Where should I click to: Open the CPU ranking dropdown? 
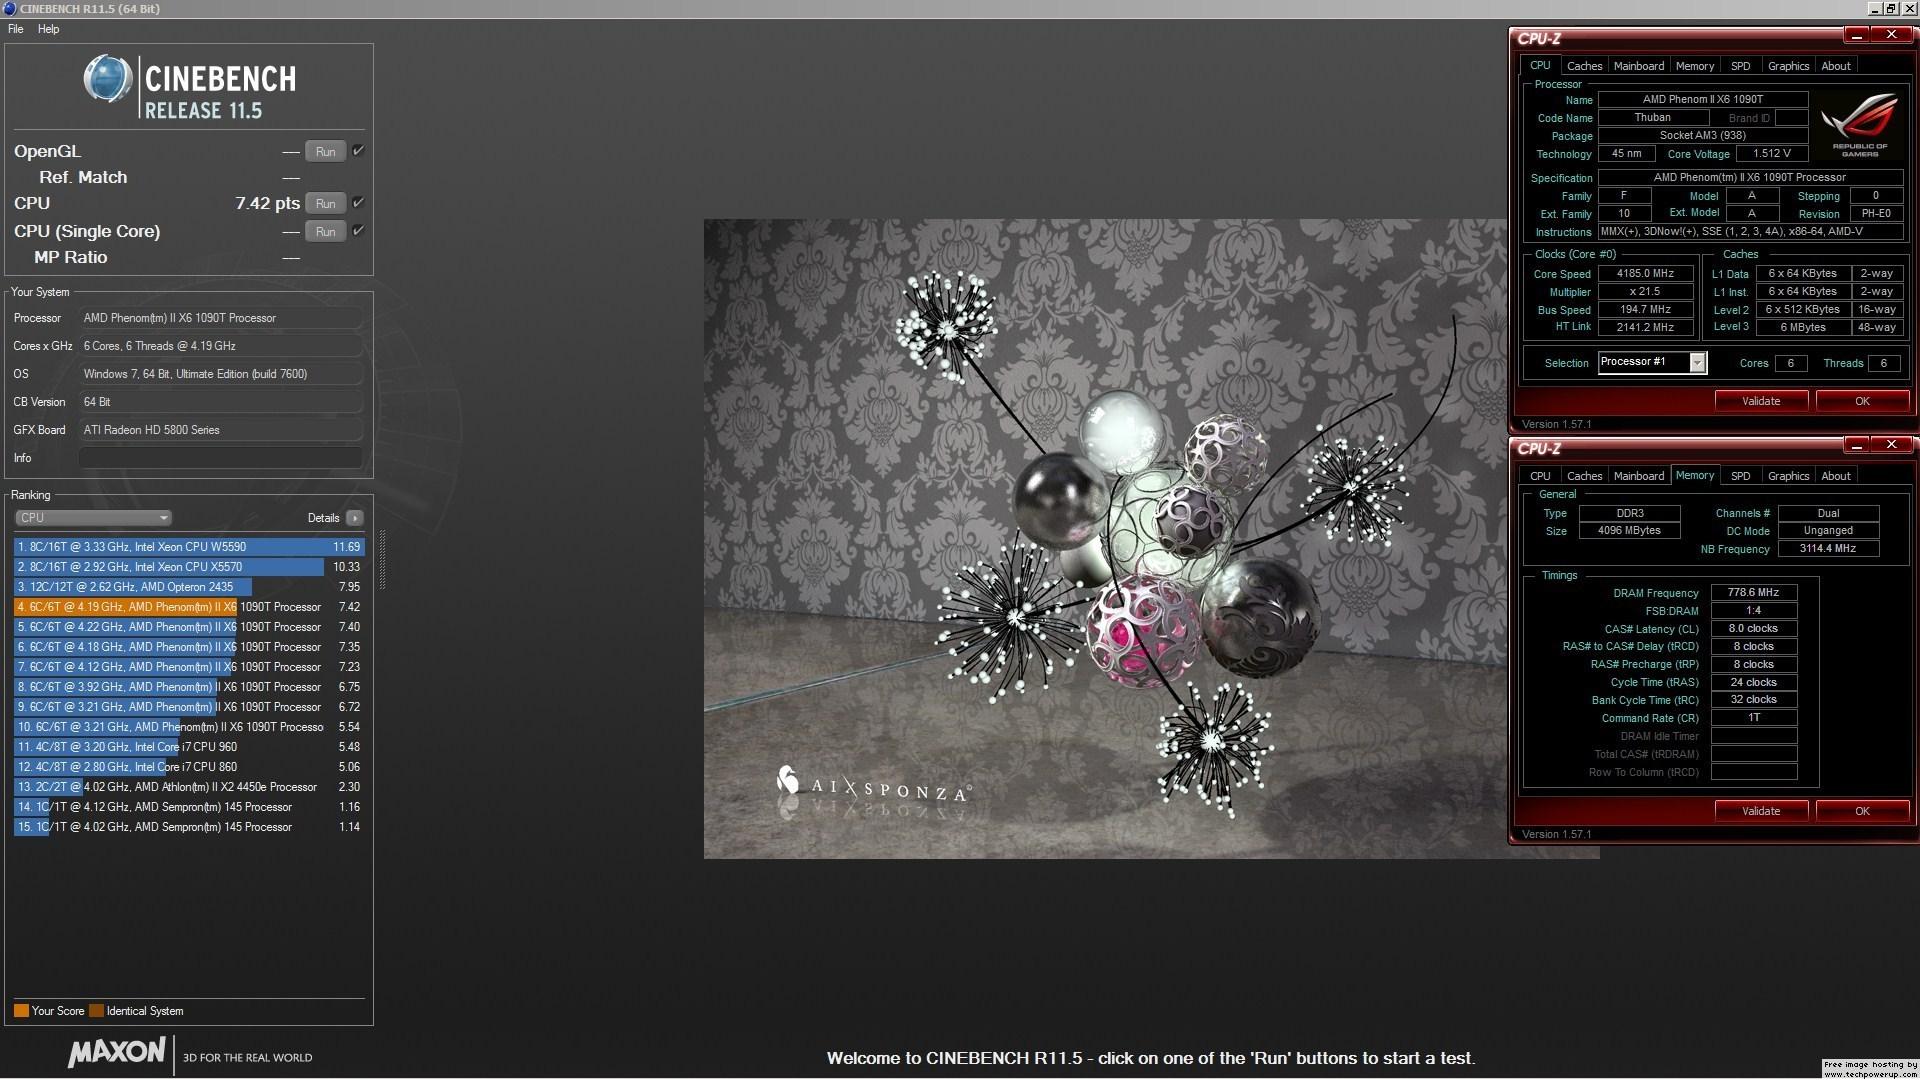(x=93, y=518)
